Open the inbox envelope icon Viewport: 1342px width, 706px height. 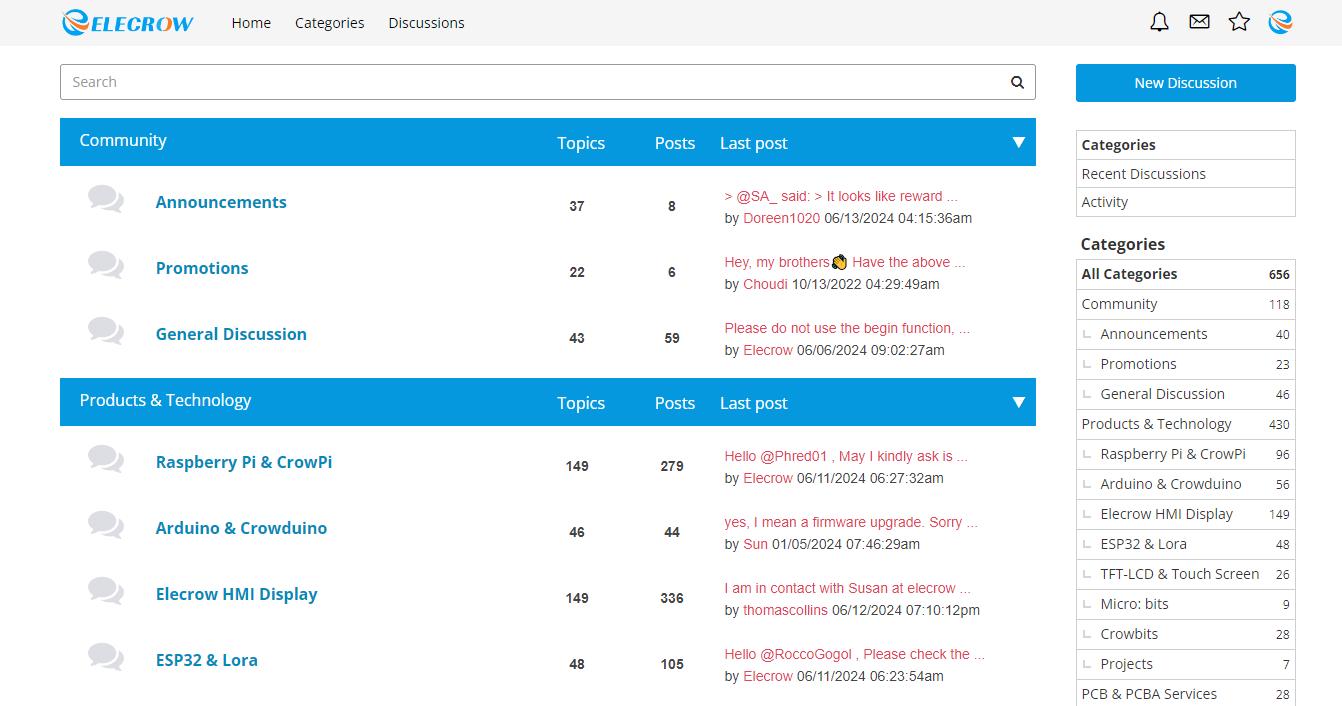(1199, 22)
